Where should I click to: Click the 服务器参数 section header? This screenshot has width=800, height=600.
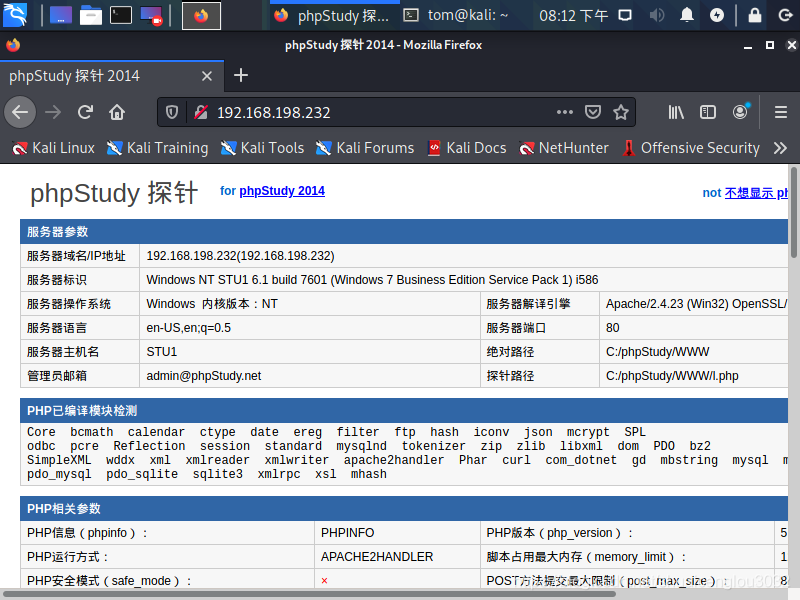click(404, 232)
